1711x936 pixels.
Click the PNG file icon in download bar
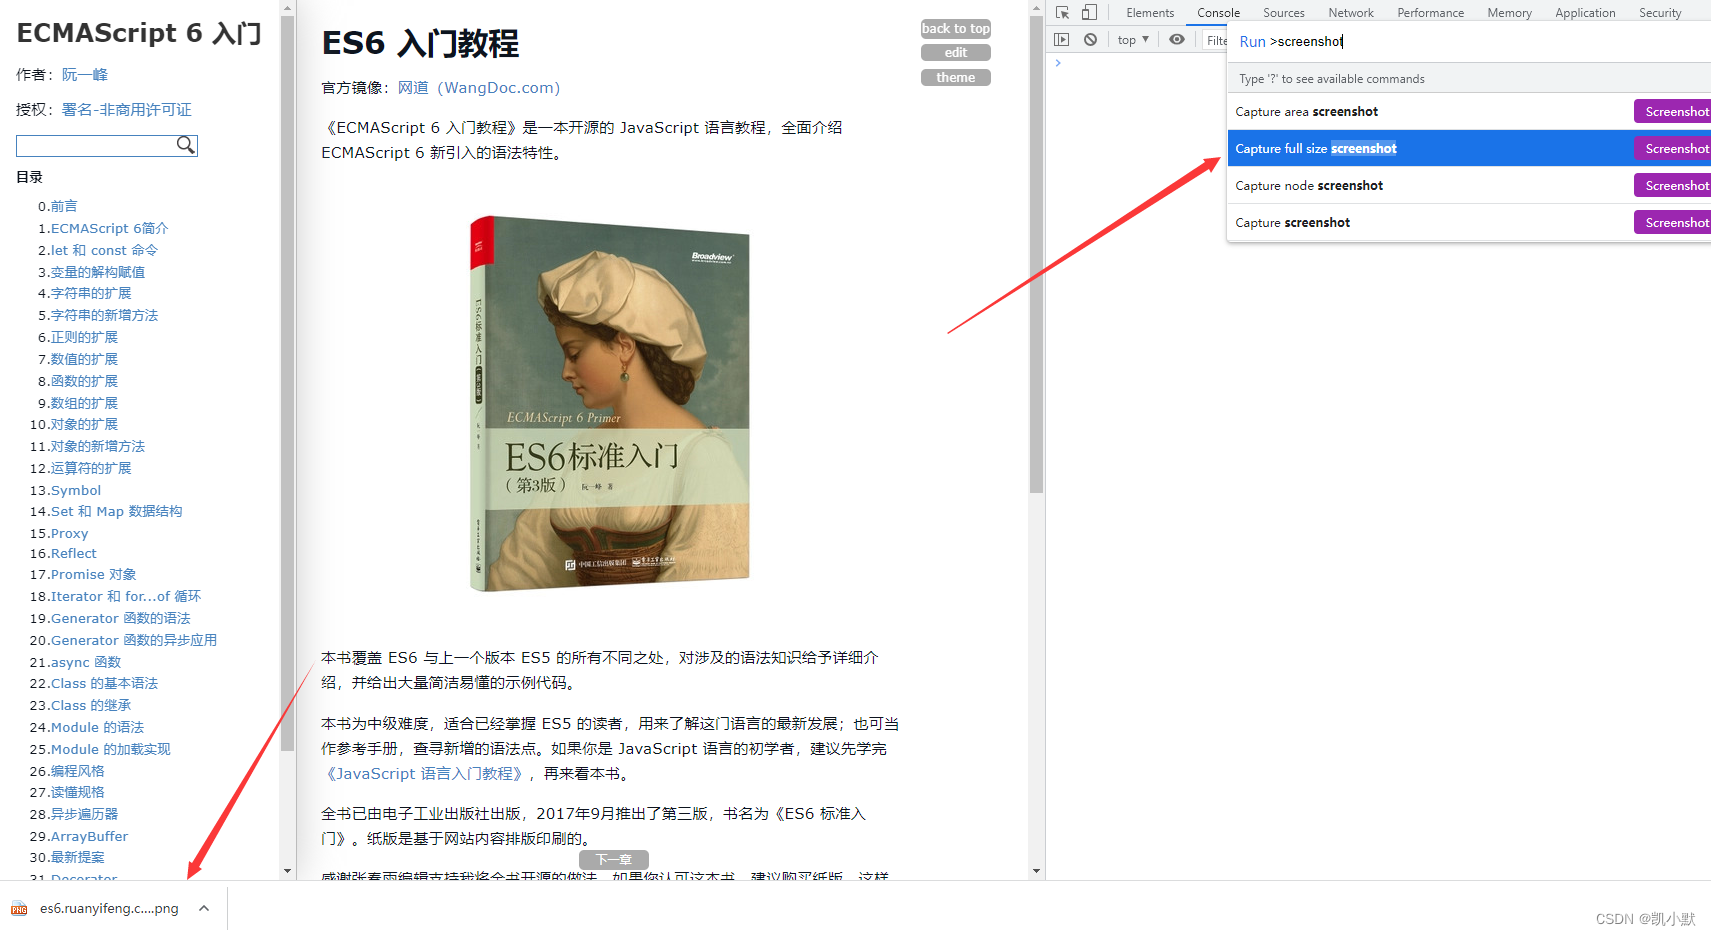tap(19, 909)
